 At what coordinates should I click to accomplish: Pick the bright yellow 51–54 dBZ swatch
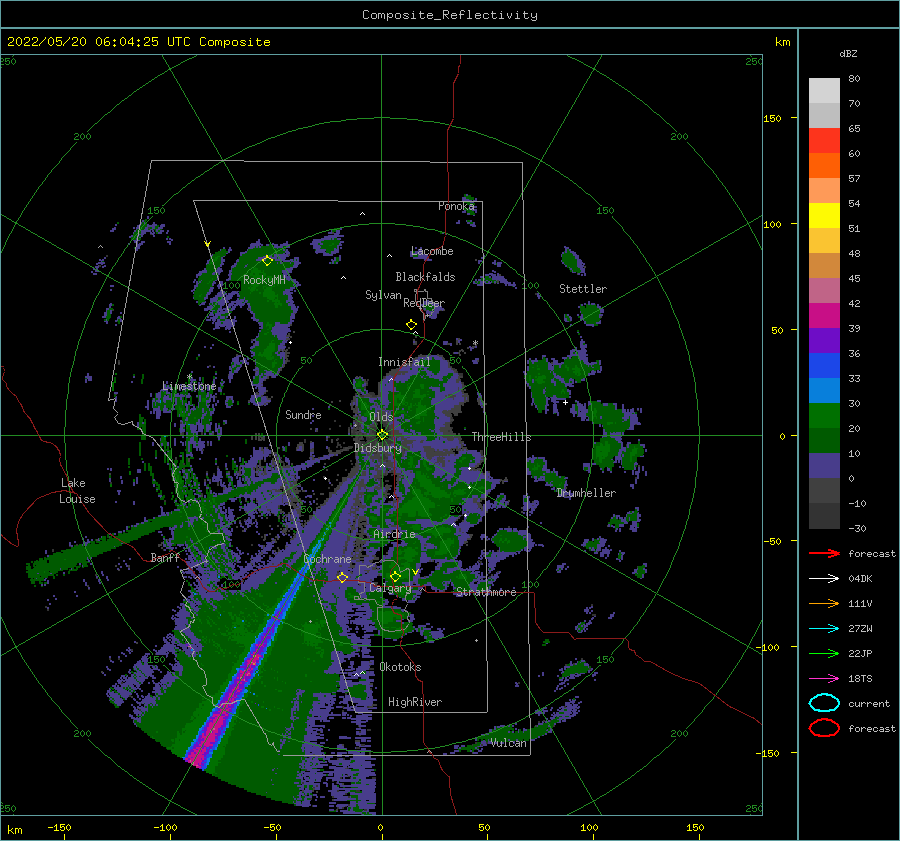coord(824,215)
